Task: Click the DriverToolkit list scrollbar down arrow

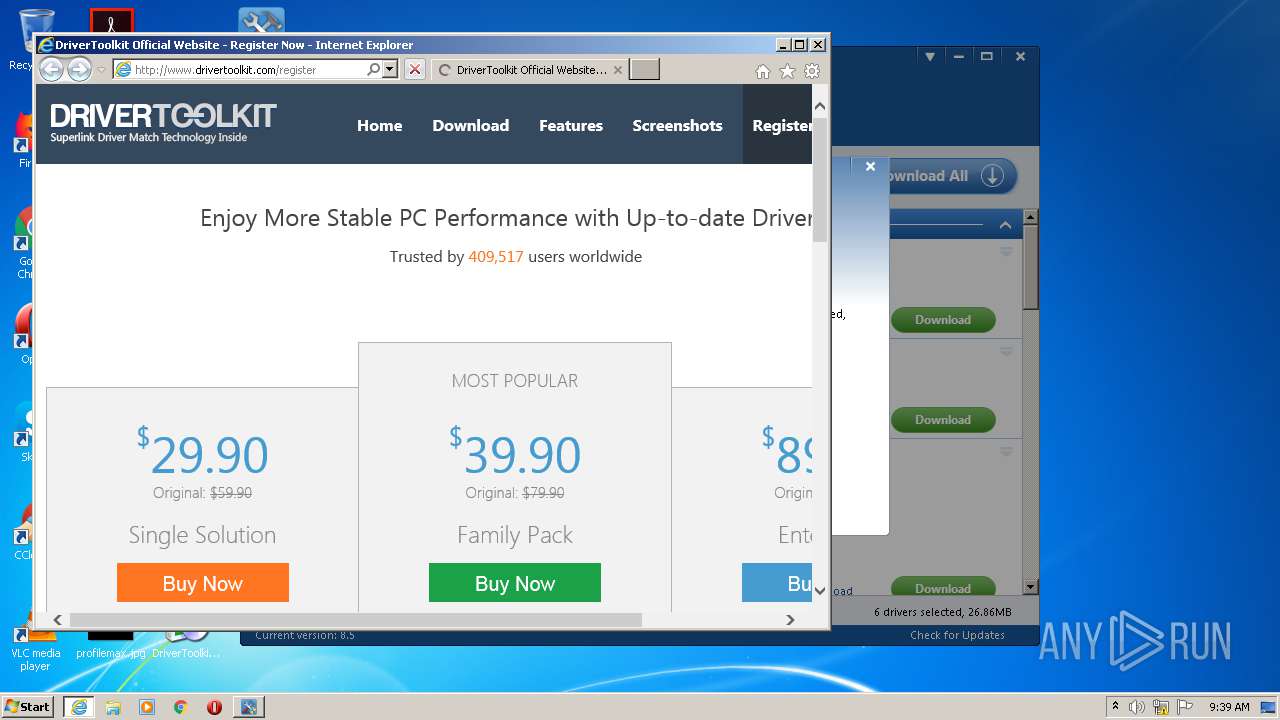Action: tap(1031, 587)
